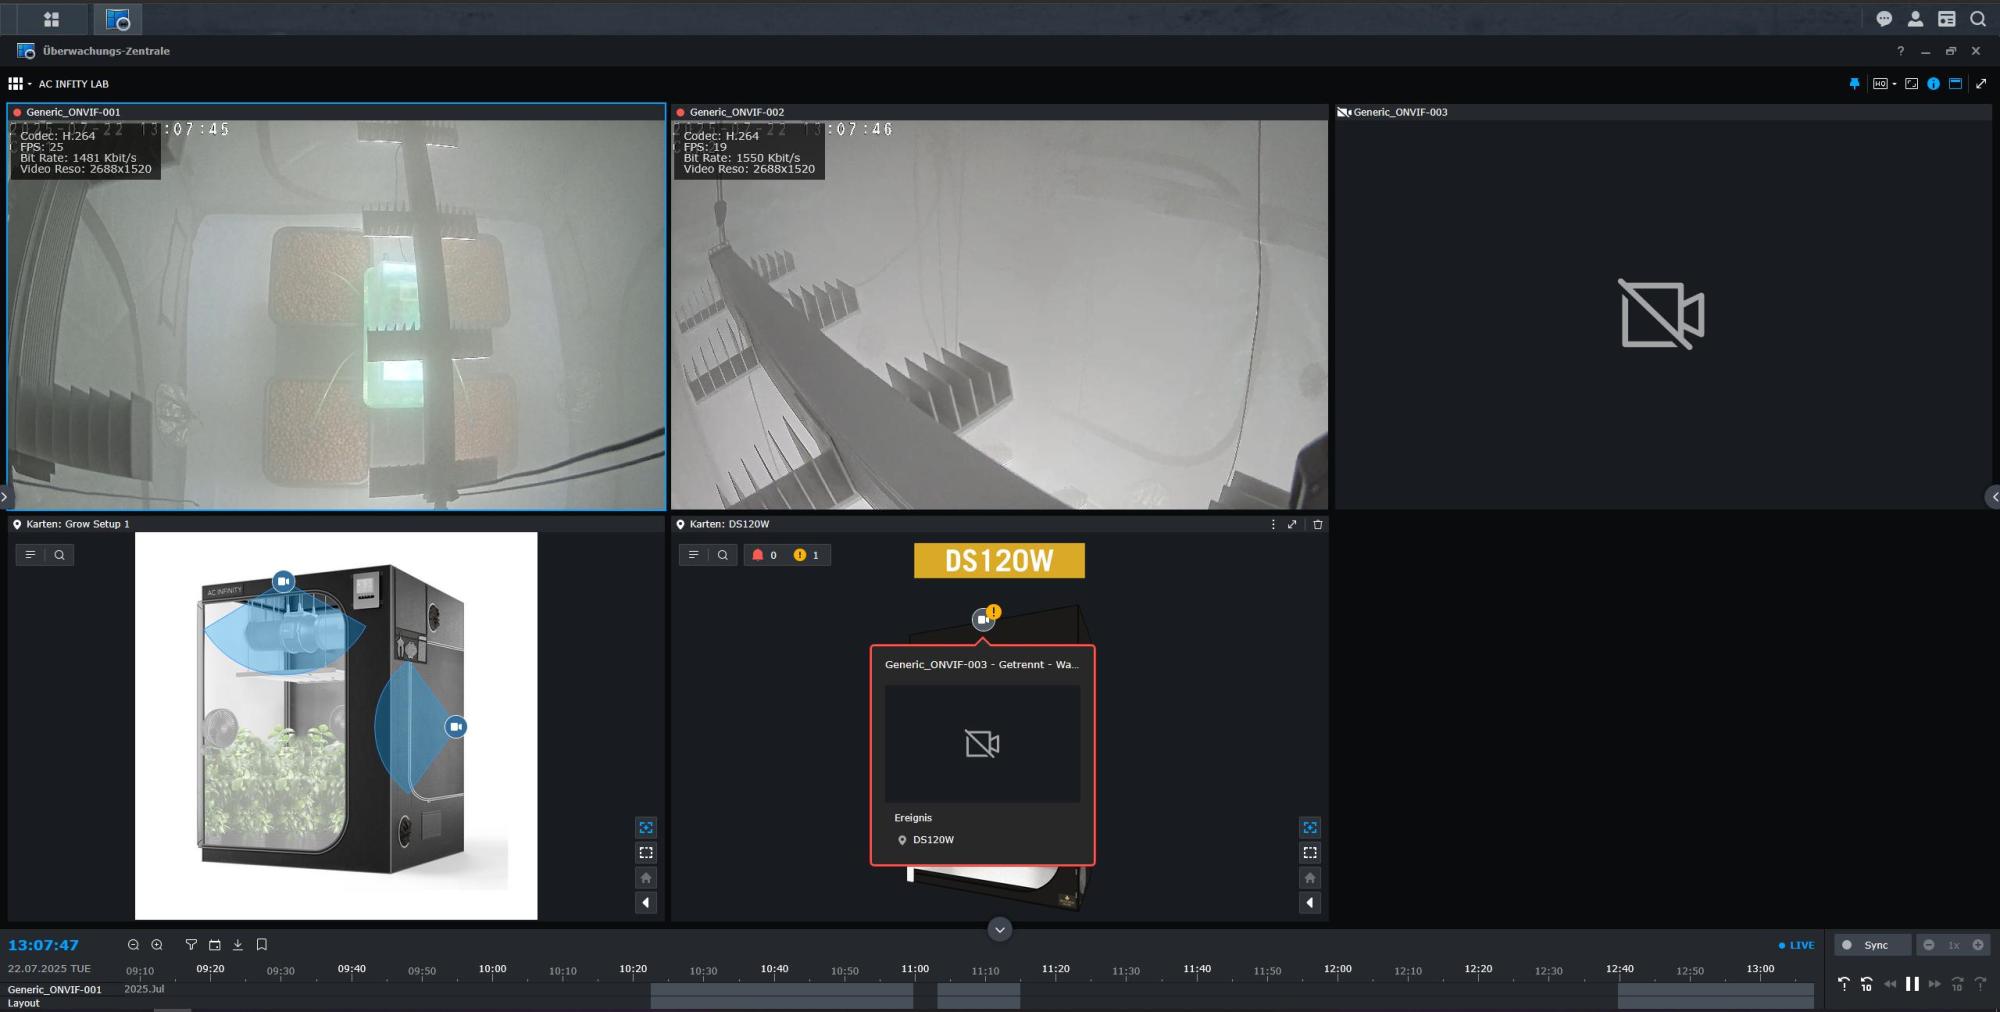Viewport: 2000px width, 1012px height.
Task: Delete the DS120W map panel trash icon
Action: coord(1317,524)
